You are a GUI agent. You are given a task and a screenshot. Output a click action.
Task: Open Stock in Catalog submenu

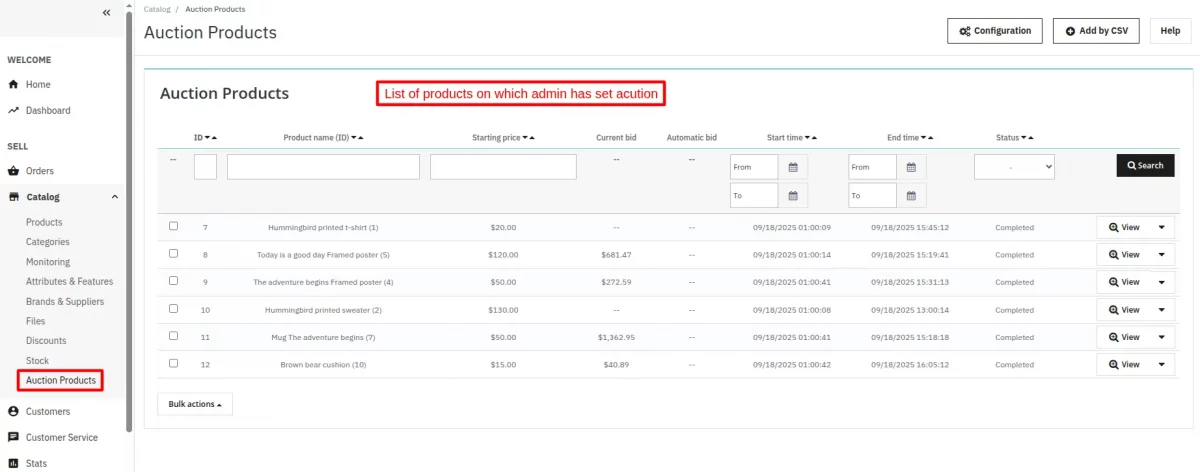37,360
